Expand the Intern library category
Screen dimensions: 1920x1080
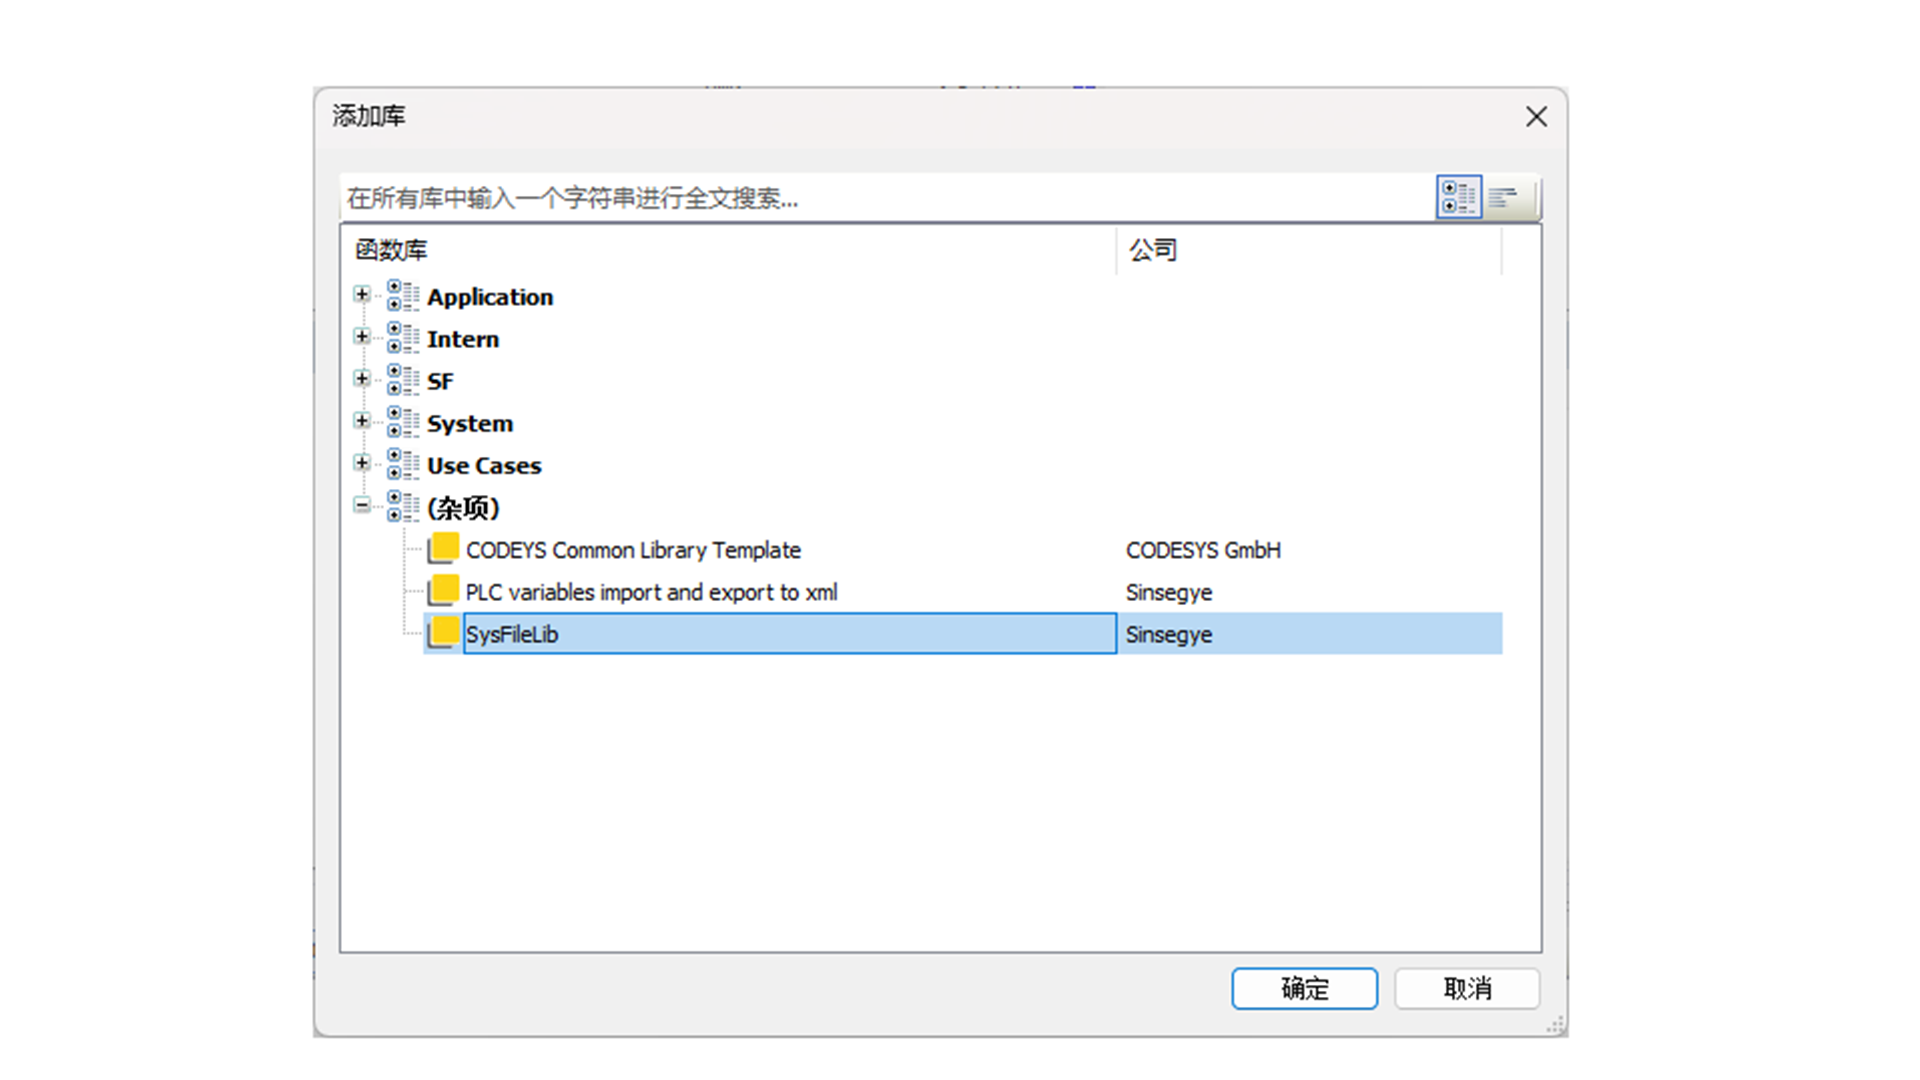[362, 337]
